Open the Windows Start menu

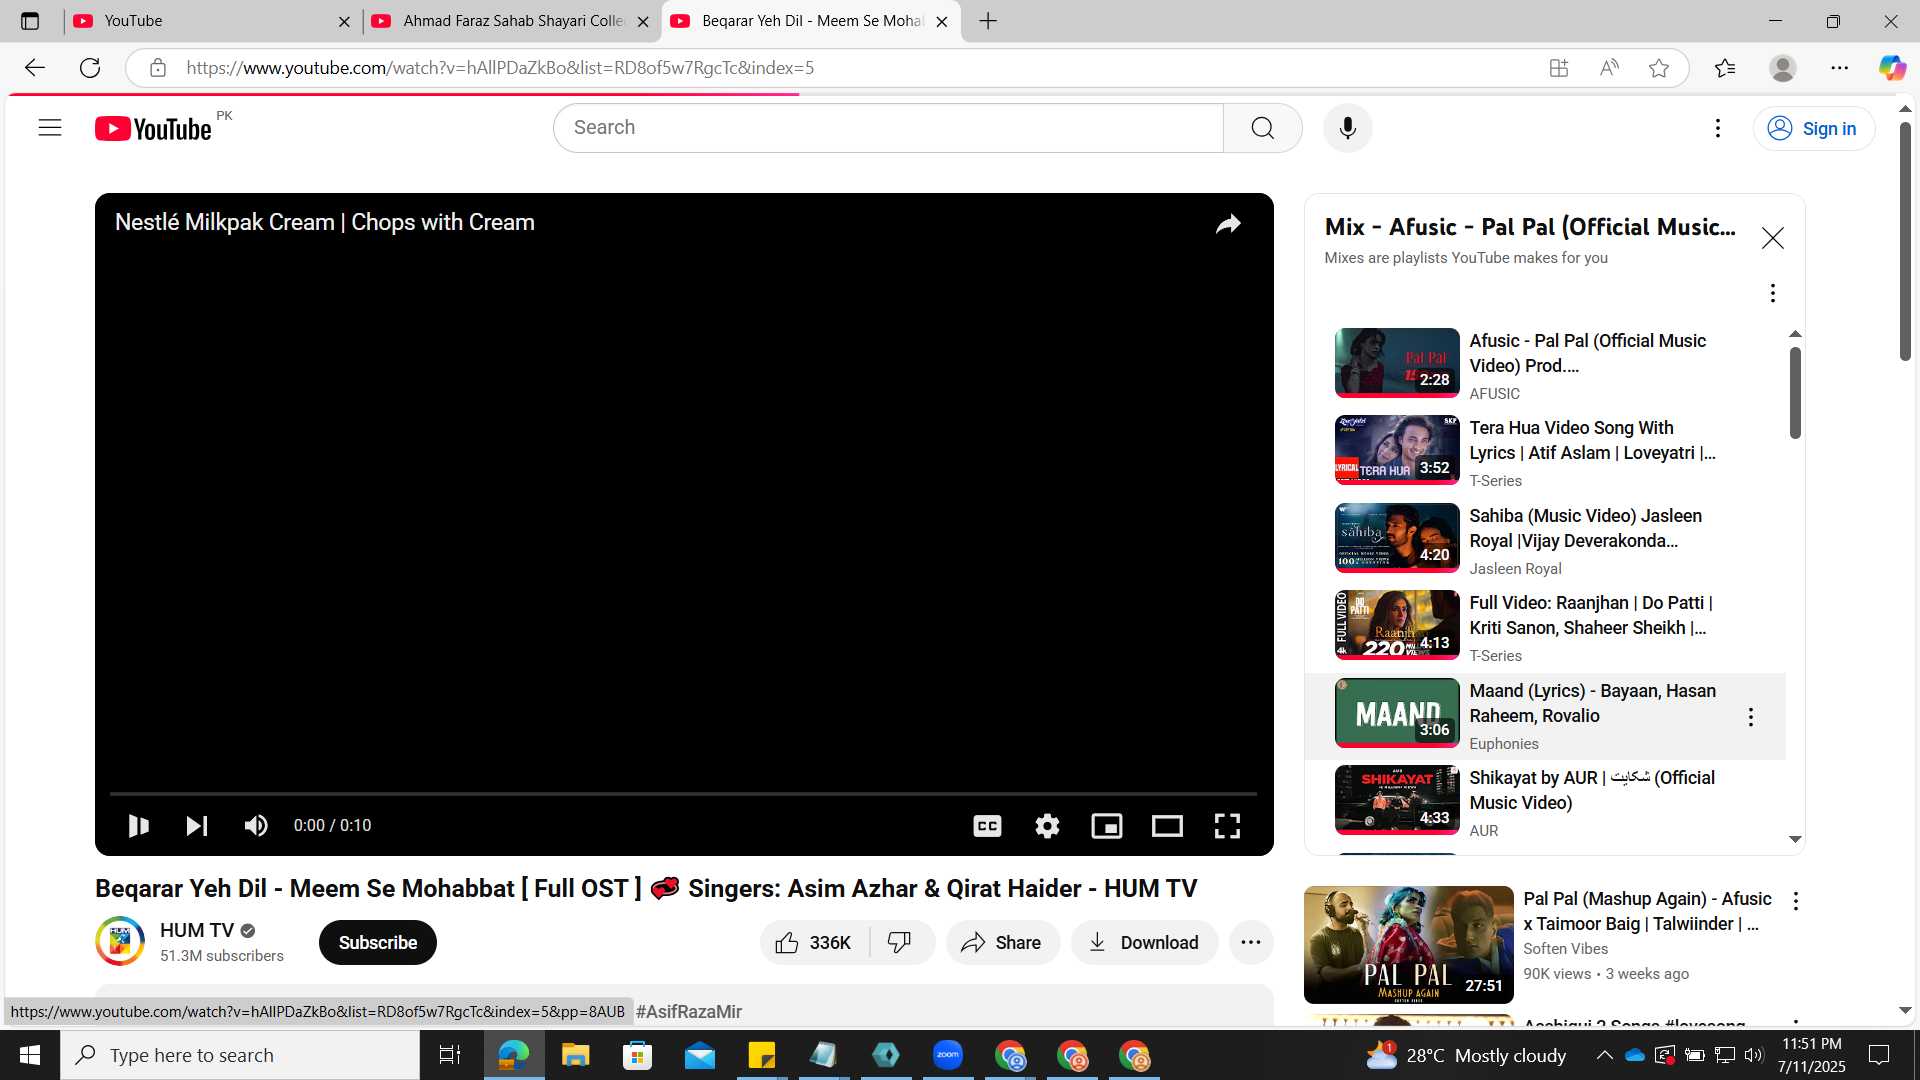30,1055
